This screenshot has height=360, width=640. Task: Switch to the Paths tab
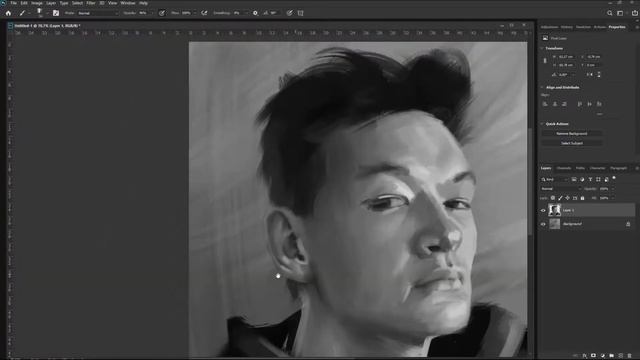(x=580, y=168)
